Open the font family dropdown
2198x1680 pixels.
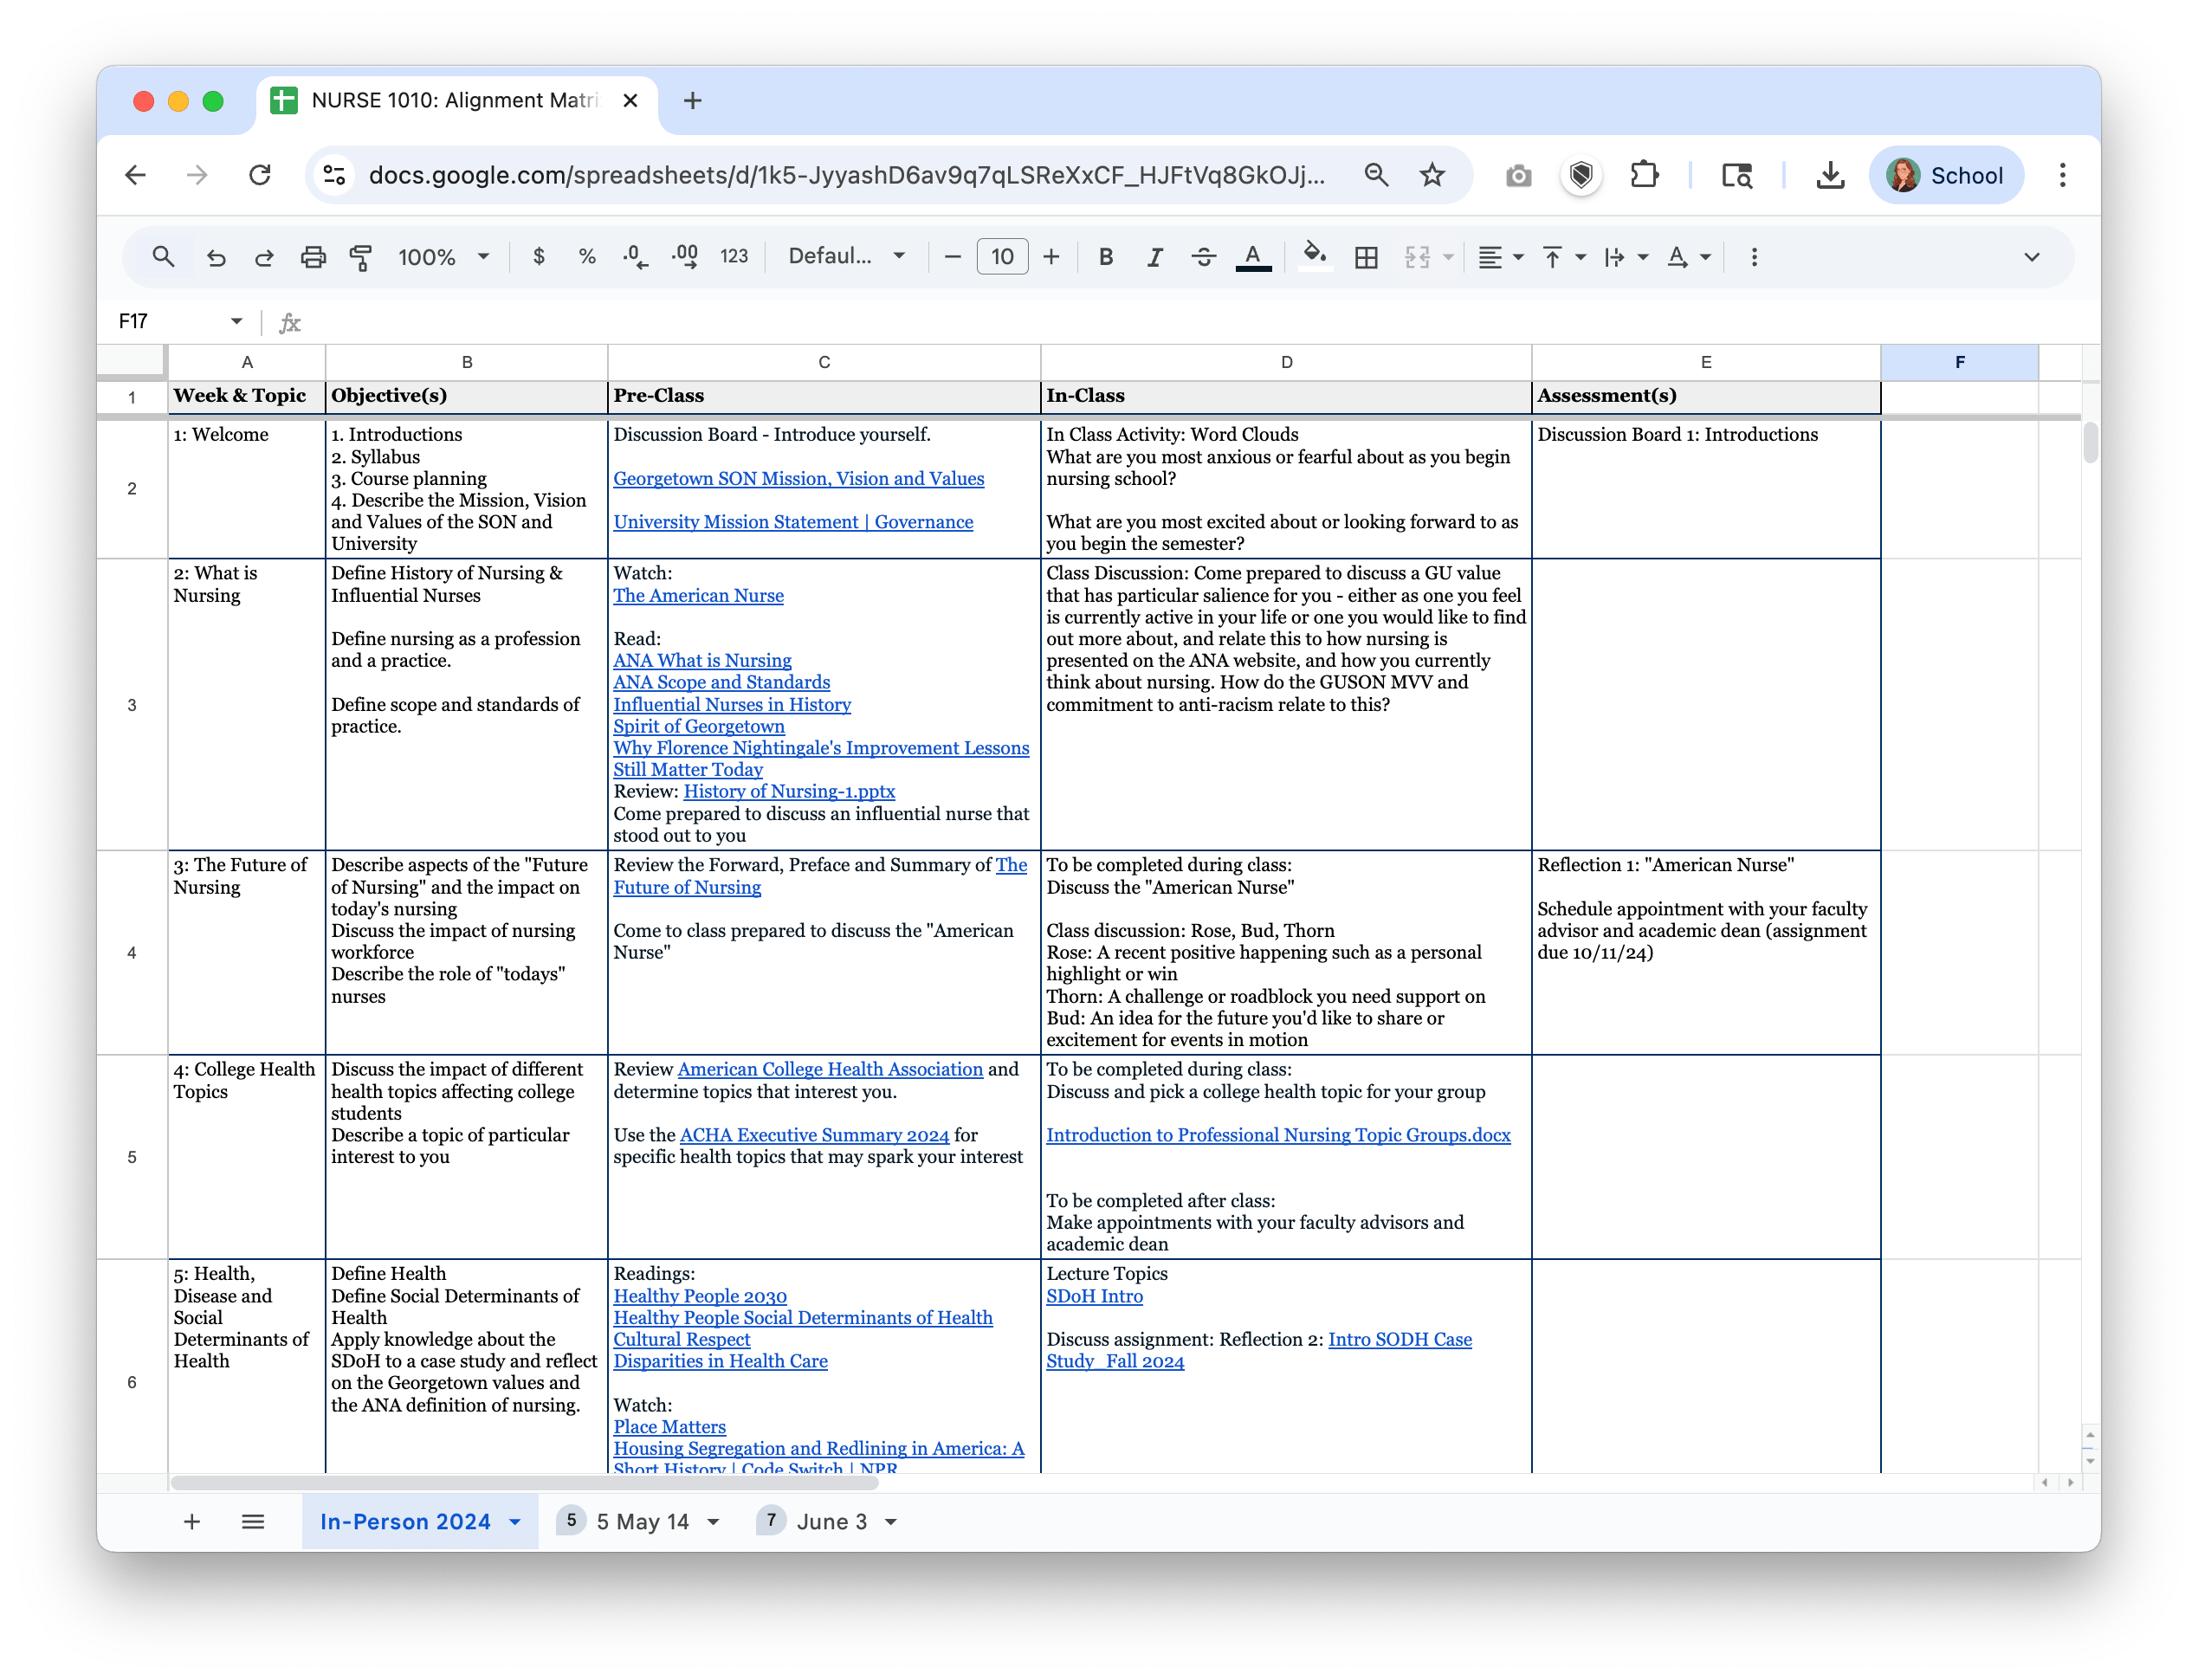pos(846,257)
